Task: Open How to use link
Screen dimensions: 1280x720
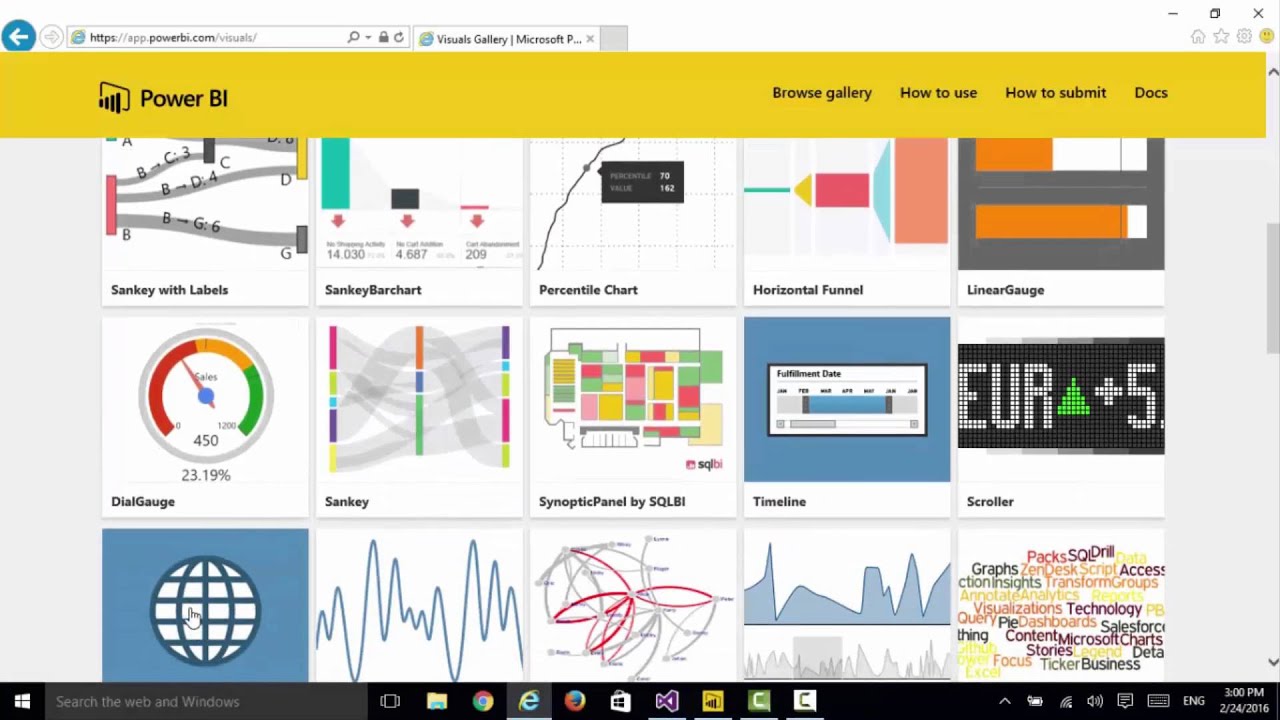Action: [x=938, y=93]
